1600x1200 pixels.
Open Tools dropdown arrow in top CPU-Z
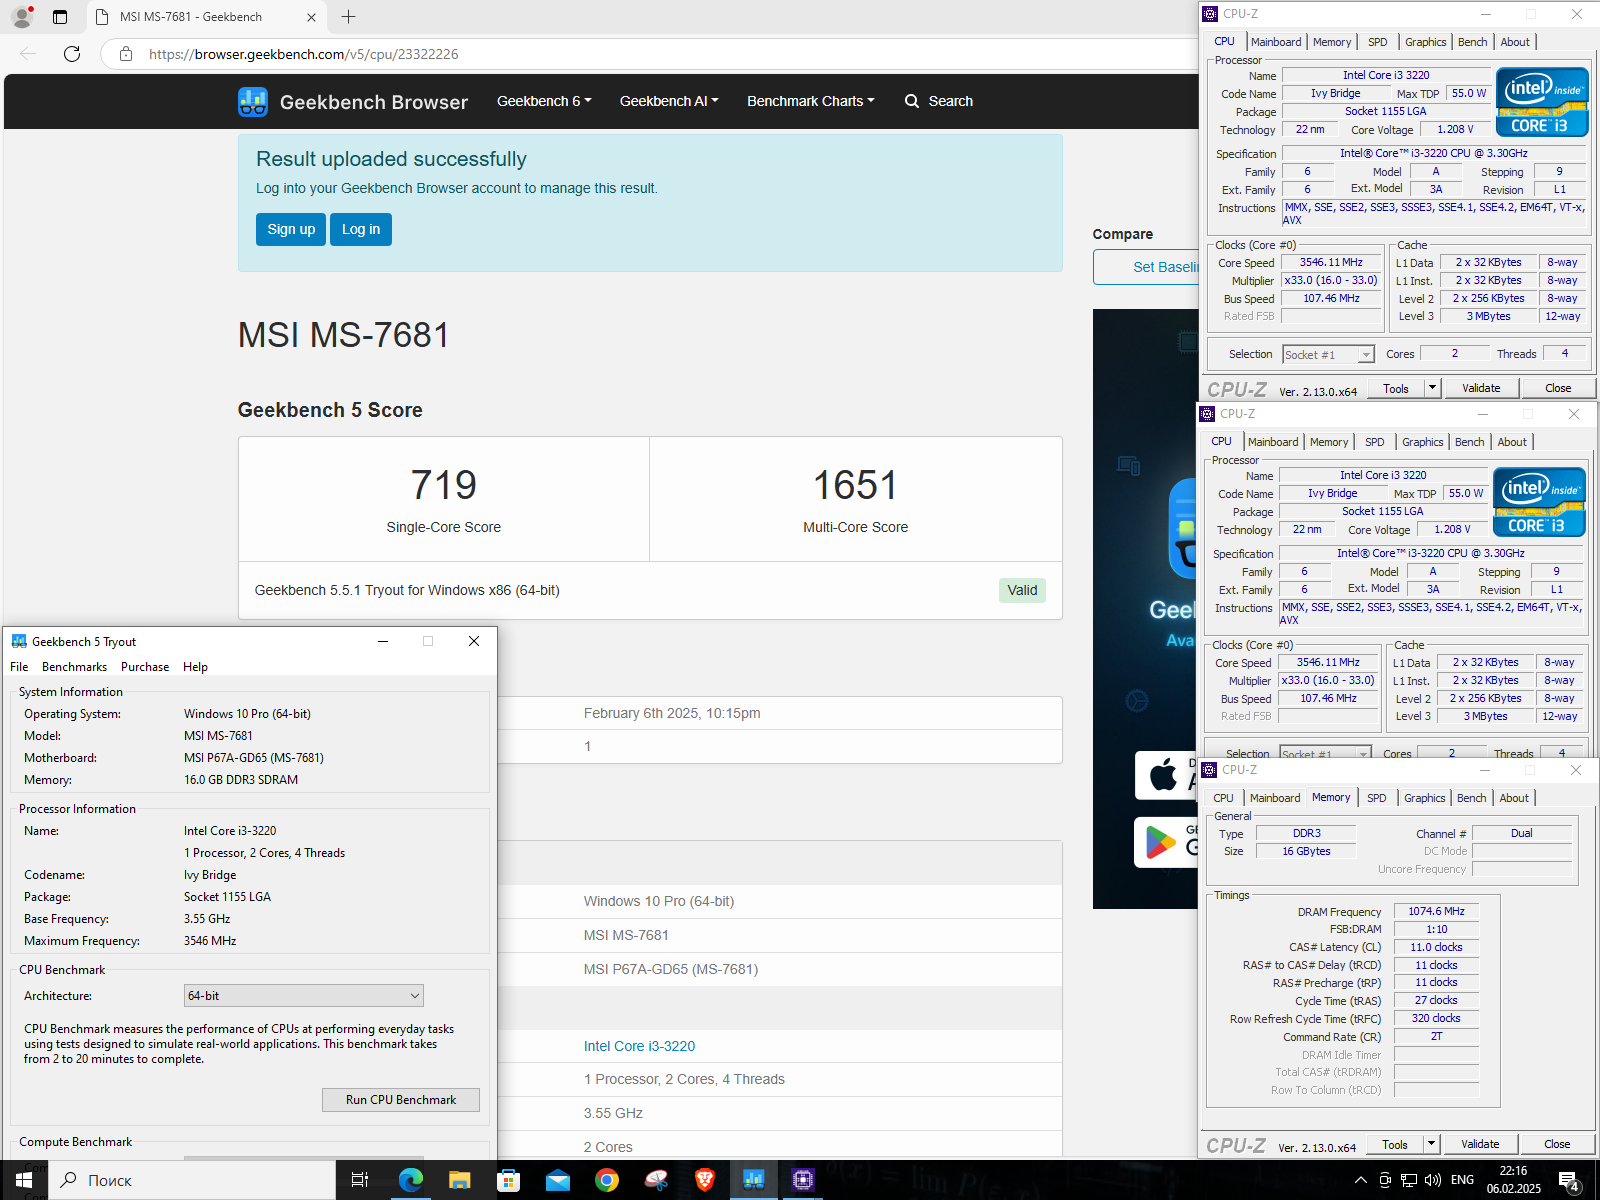click(1432, 389)
